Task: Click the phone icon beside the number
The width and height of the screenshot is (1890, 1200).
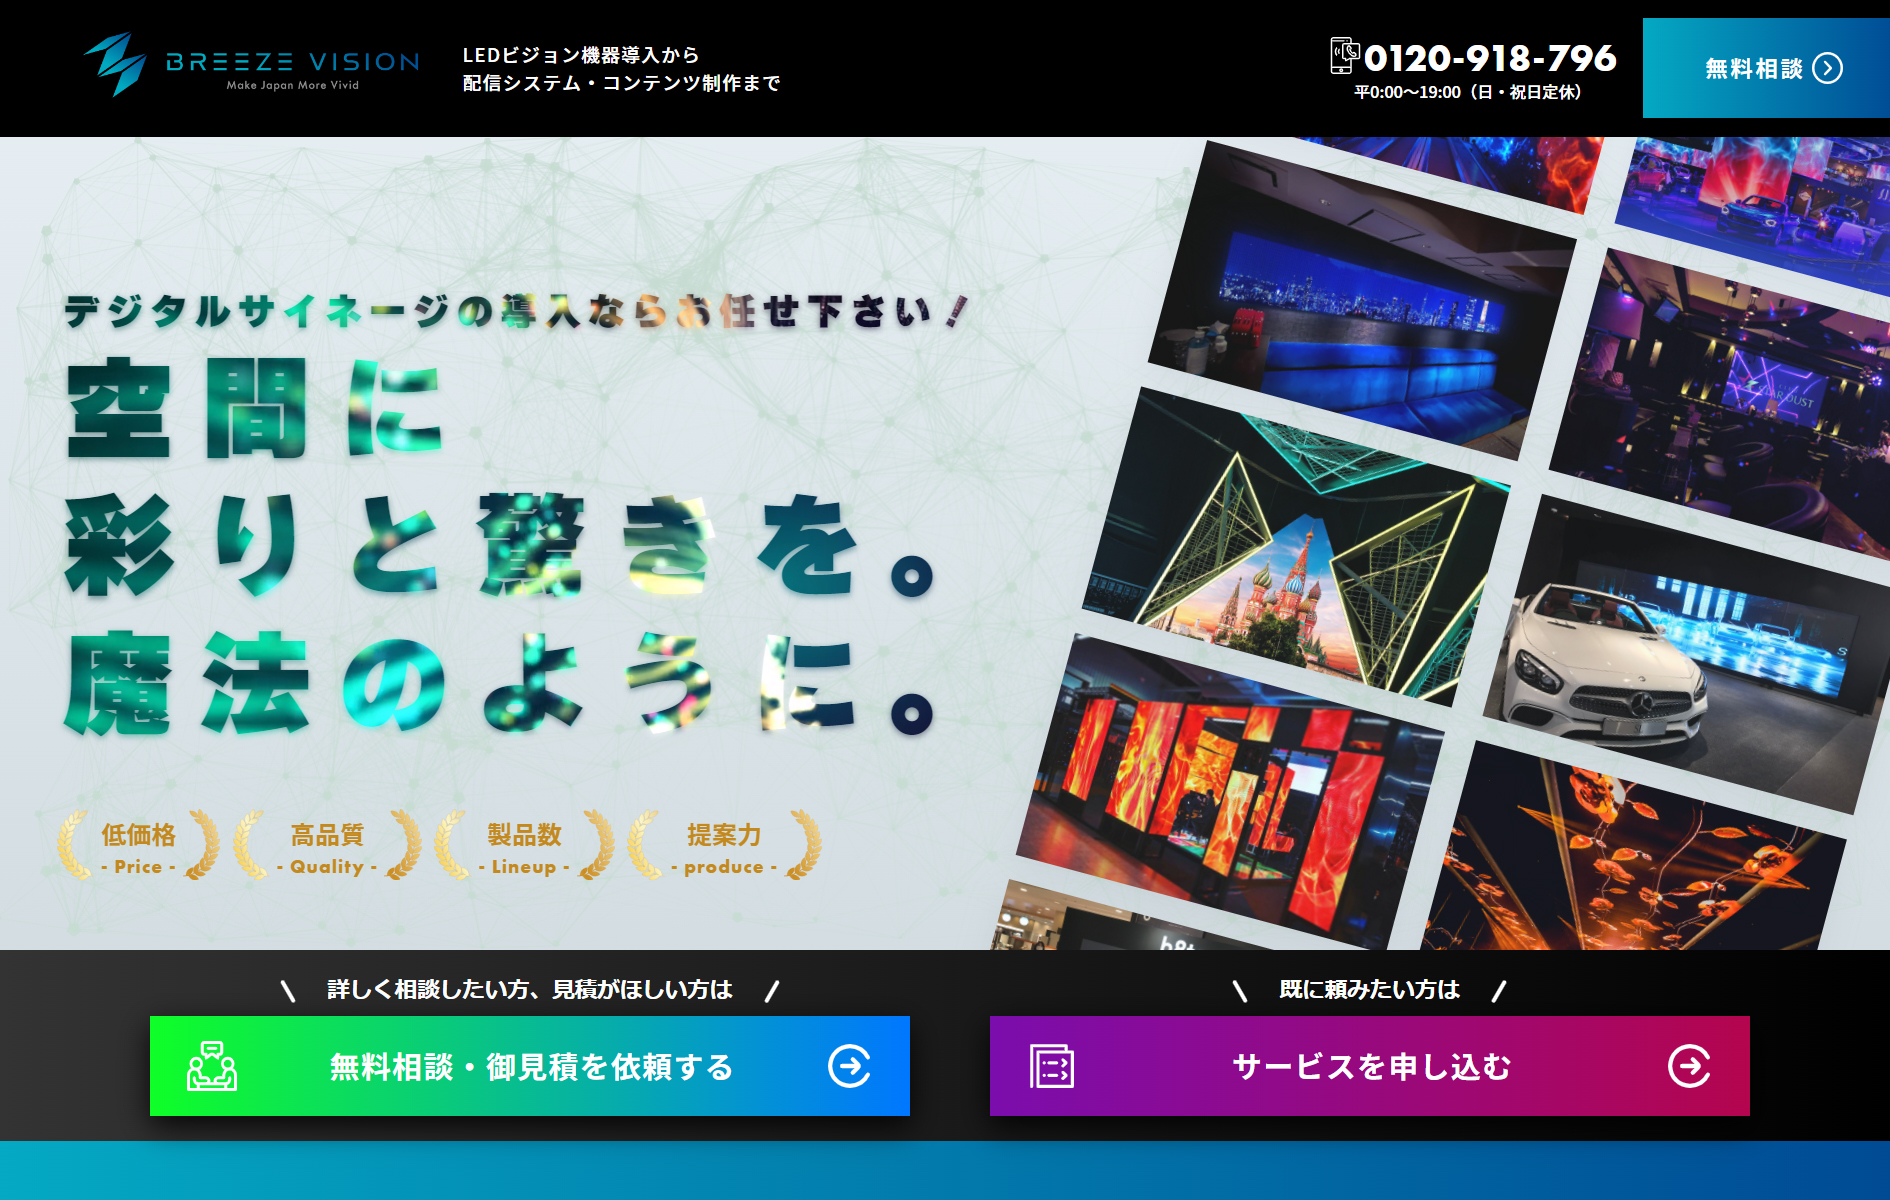Action: (1344, 56)
